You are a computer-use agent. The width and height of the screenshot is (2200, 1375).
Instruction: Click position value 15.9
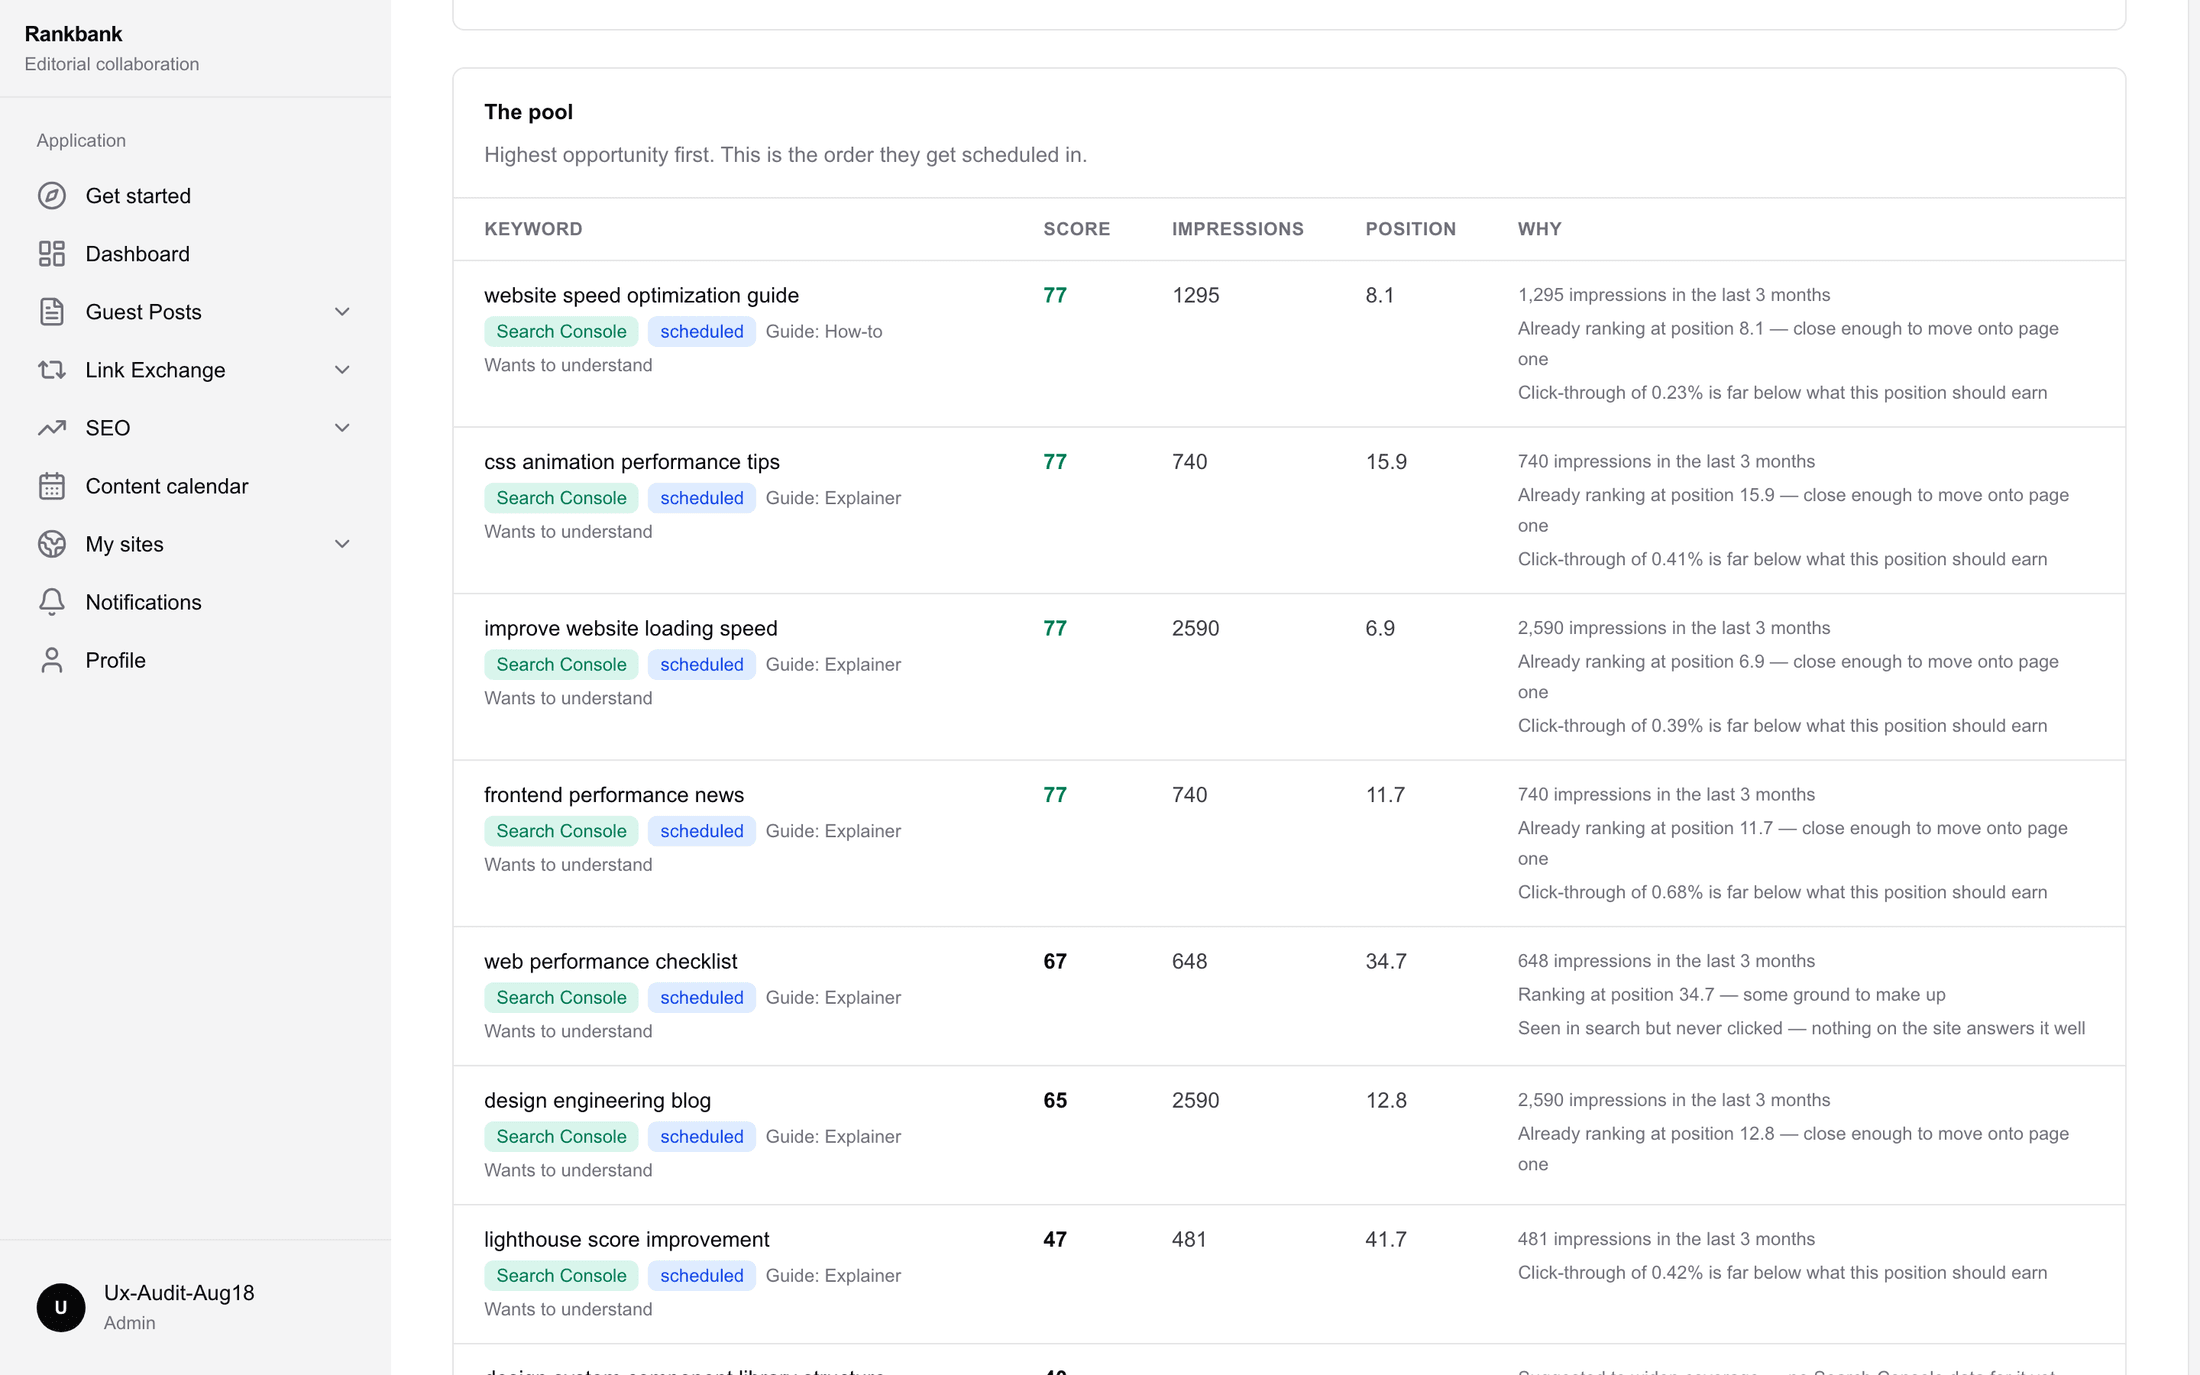[1386, 462]
